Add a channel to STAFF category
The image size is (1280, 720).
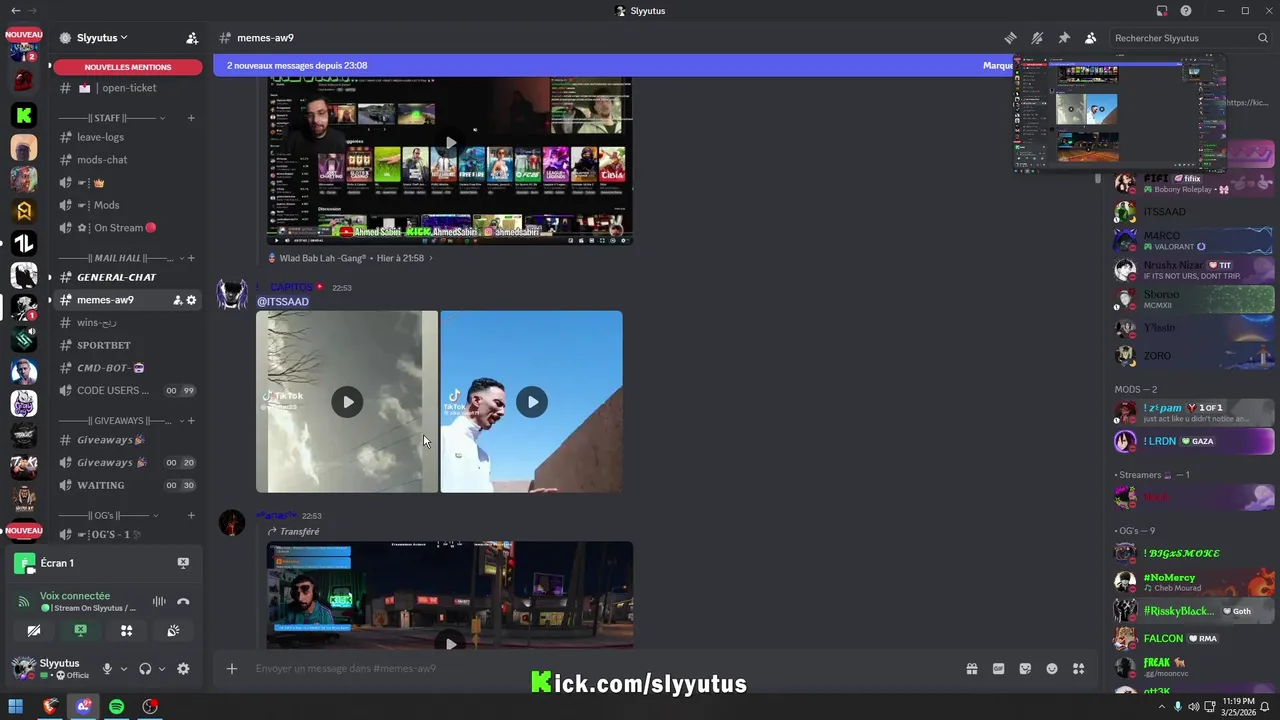tap(191, 118)
